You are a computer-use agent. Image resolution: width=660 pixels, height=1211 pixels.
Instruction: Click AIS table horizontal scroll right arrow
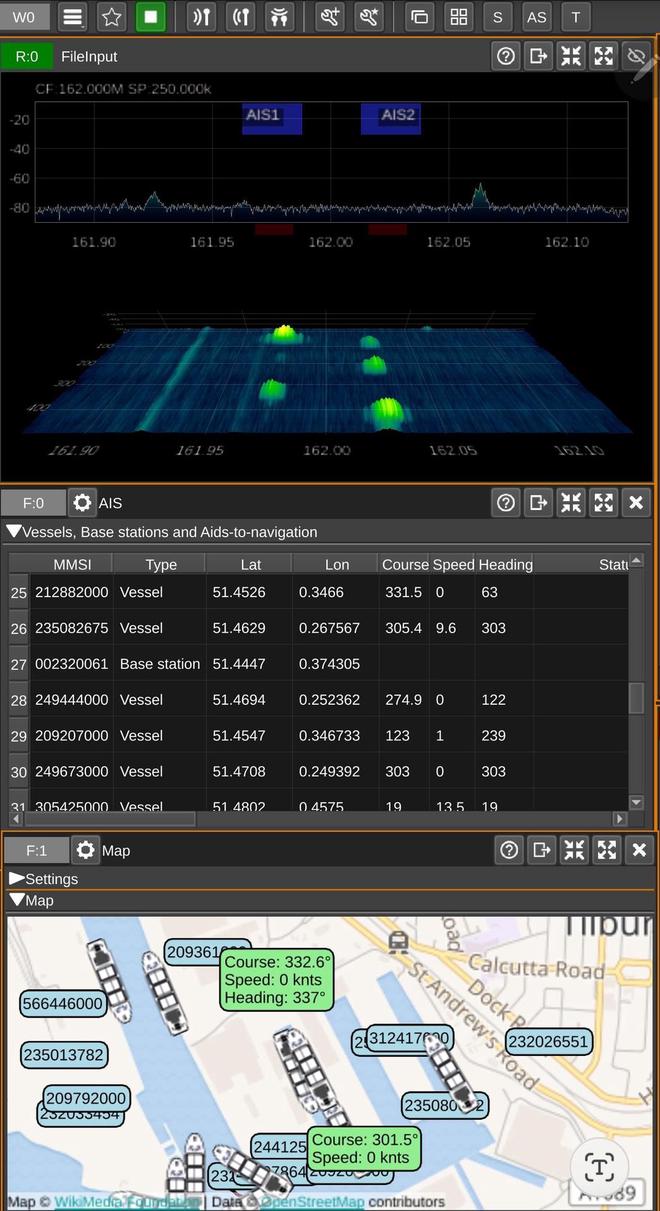pyautogui.click(x=620, y=818)
